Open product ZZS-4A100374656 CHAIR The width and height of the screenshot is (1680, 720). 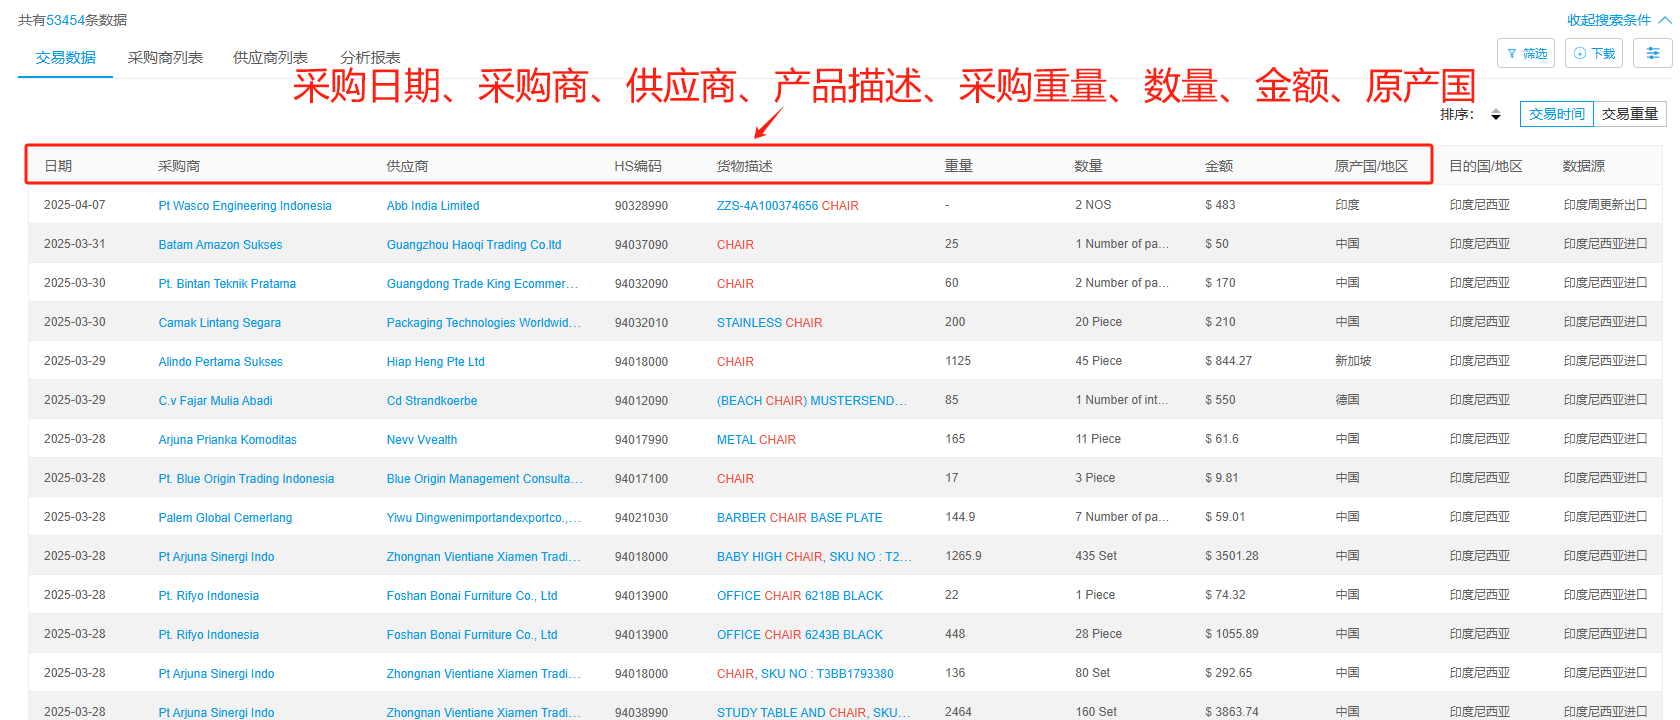pyautogui.click(x=788, y=206)
